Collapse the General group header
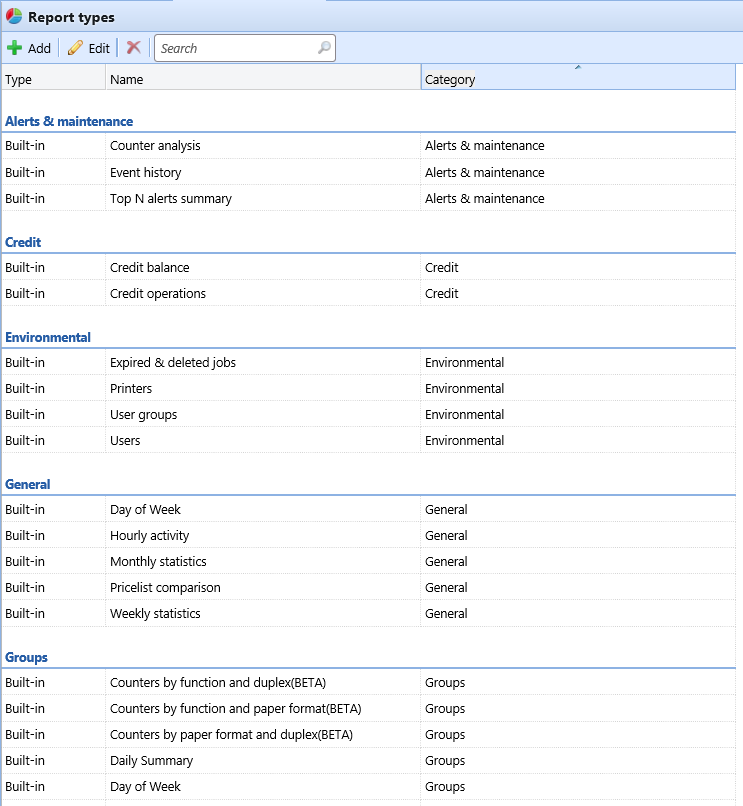Screen dimensions: 743x806 pos(27,484)
